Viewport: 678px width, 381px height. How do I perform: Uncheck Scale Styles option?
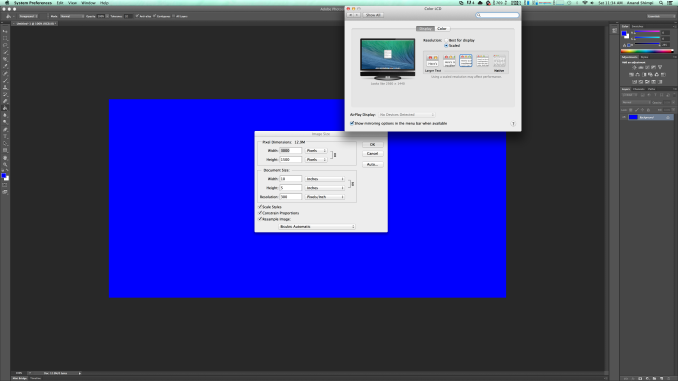click(260, 207)
